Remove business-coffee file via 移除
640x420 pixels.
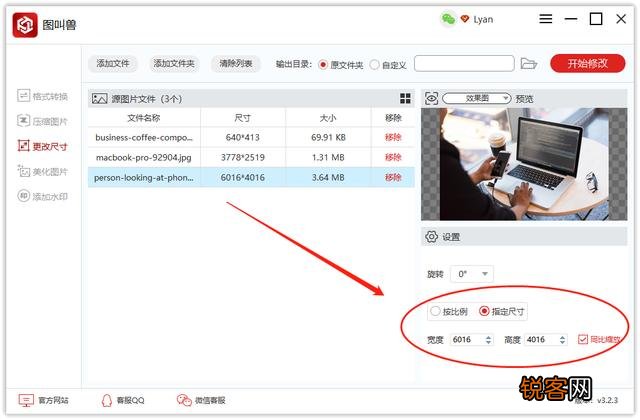tap(393, 138)
